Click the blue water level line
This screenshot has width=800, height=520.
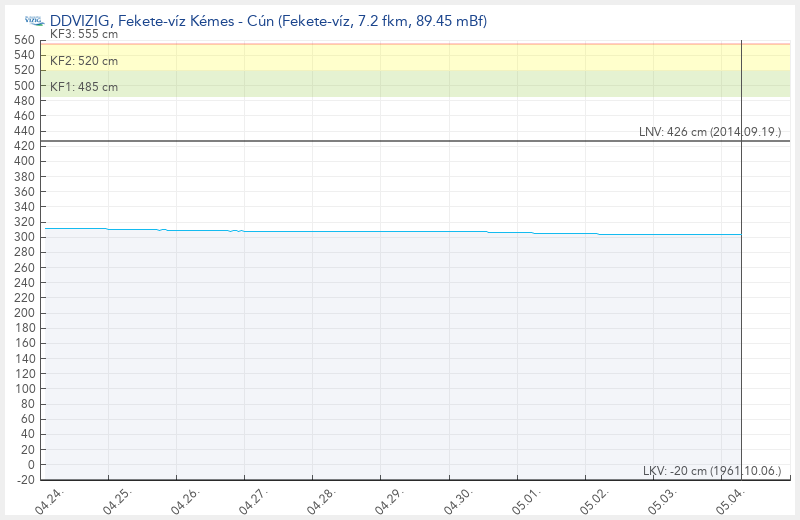(x=393, y=232)
